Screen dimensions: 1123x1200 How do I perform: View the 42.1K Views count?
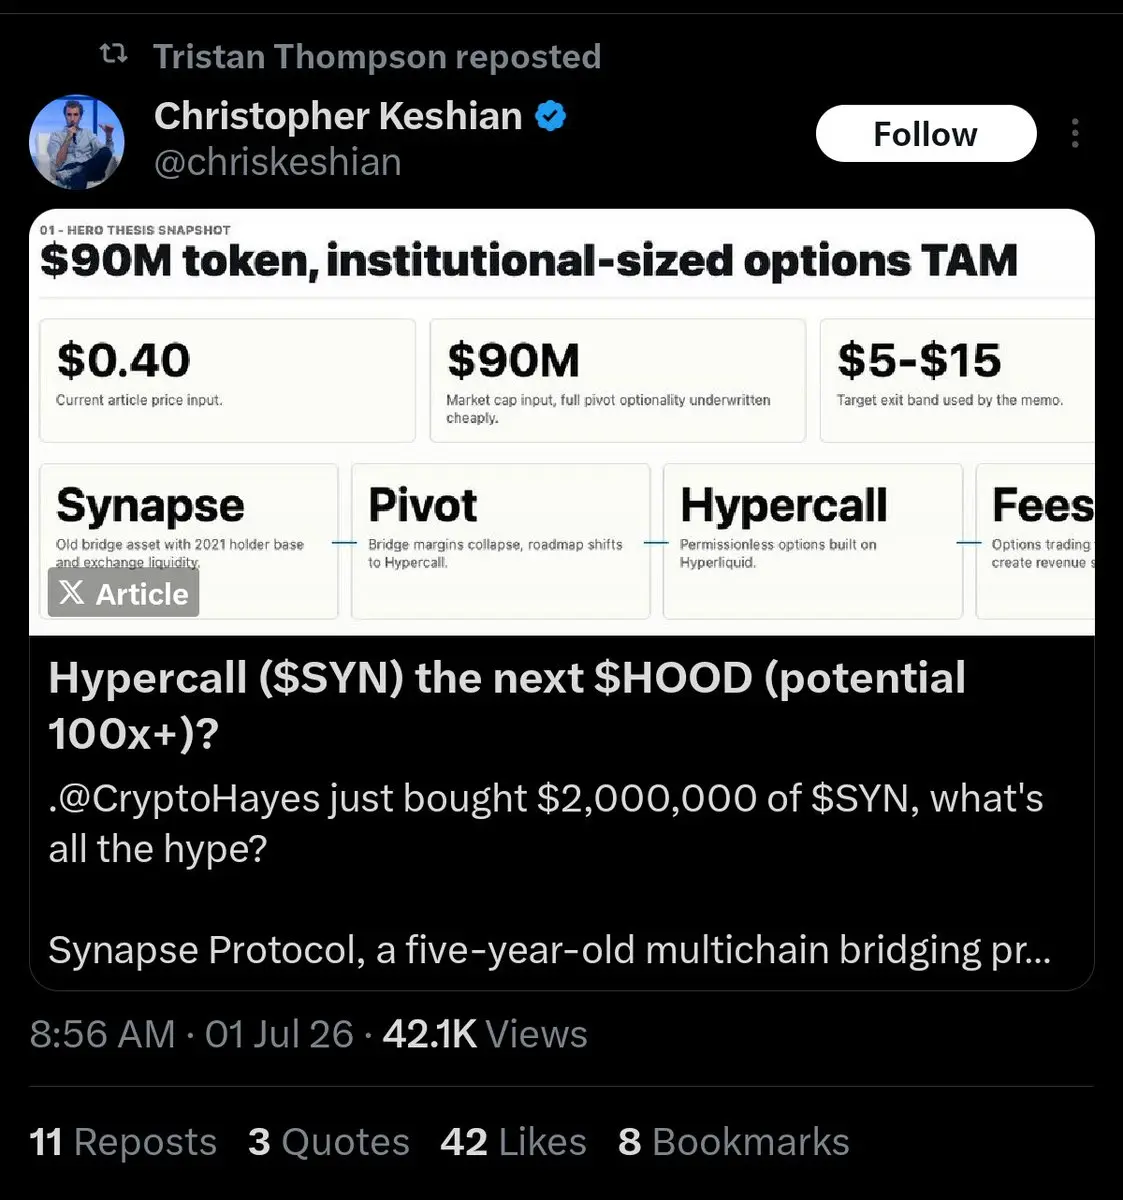point(485,1034)
